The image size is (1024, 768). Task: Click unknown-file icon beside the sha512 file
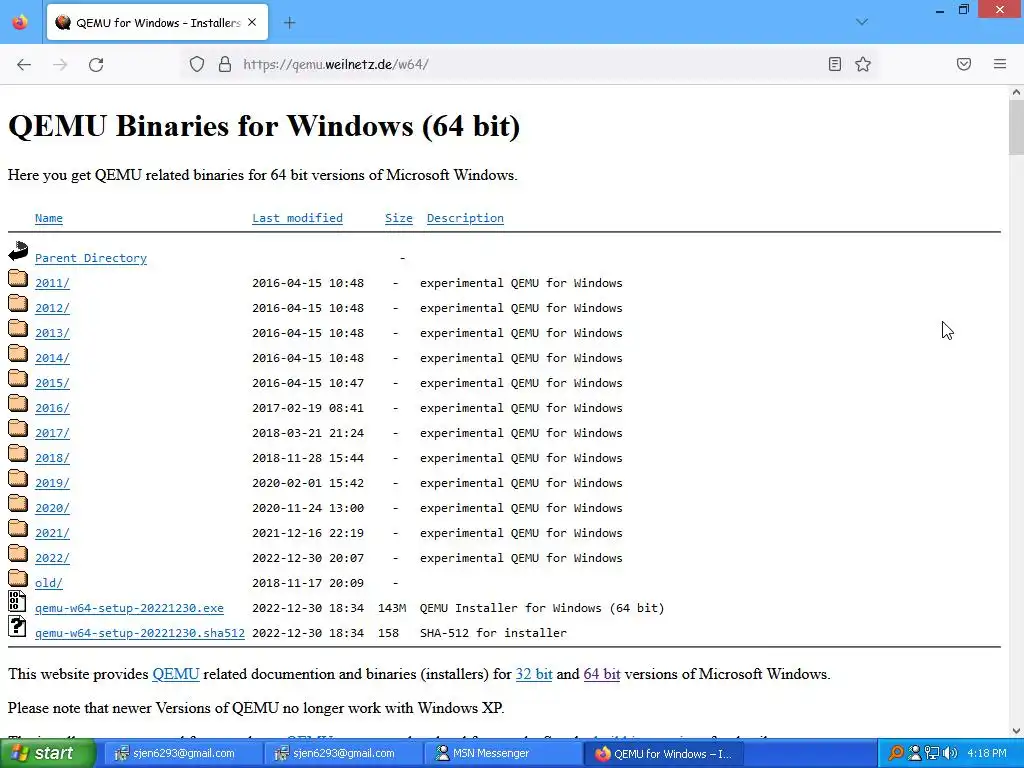click(18, 626)
